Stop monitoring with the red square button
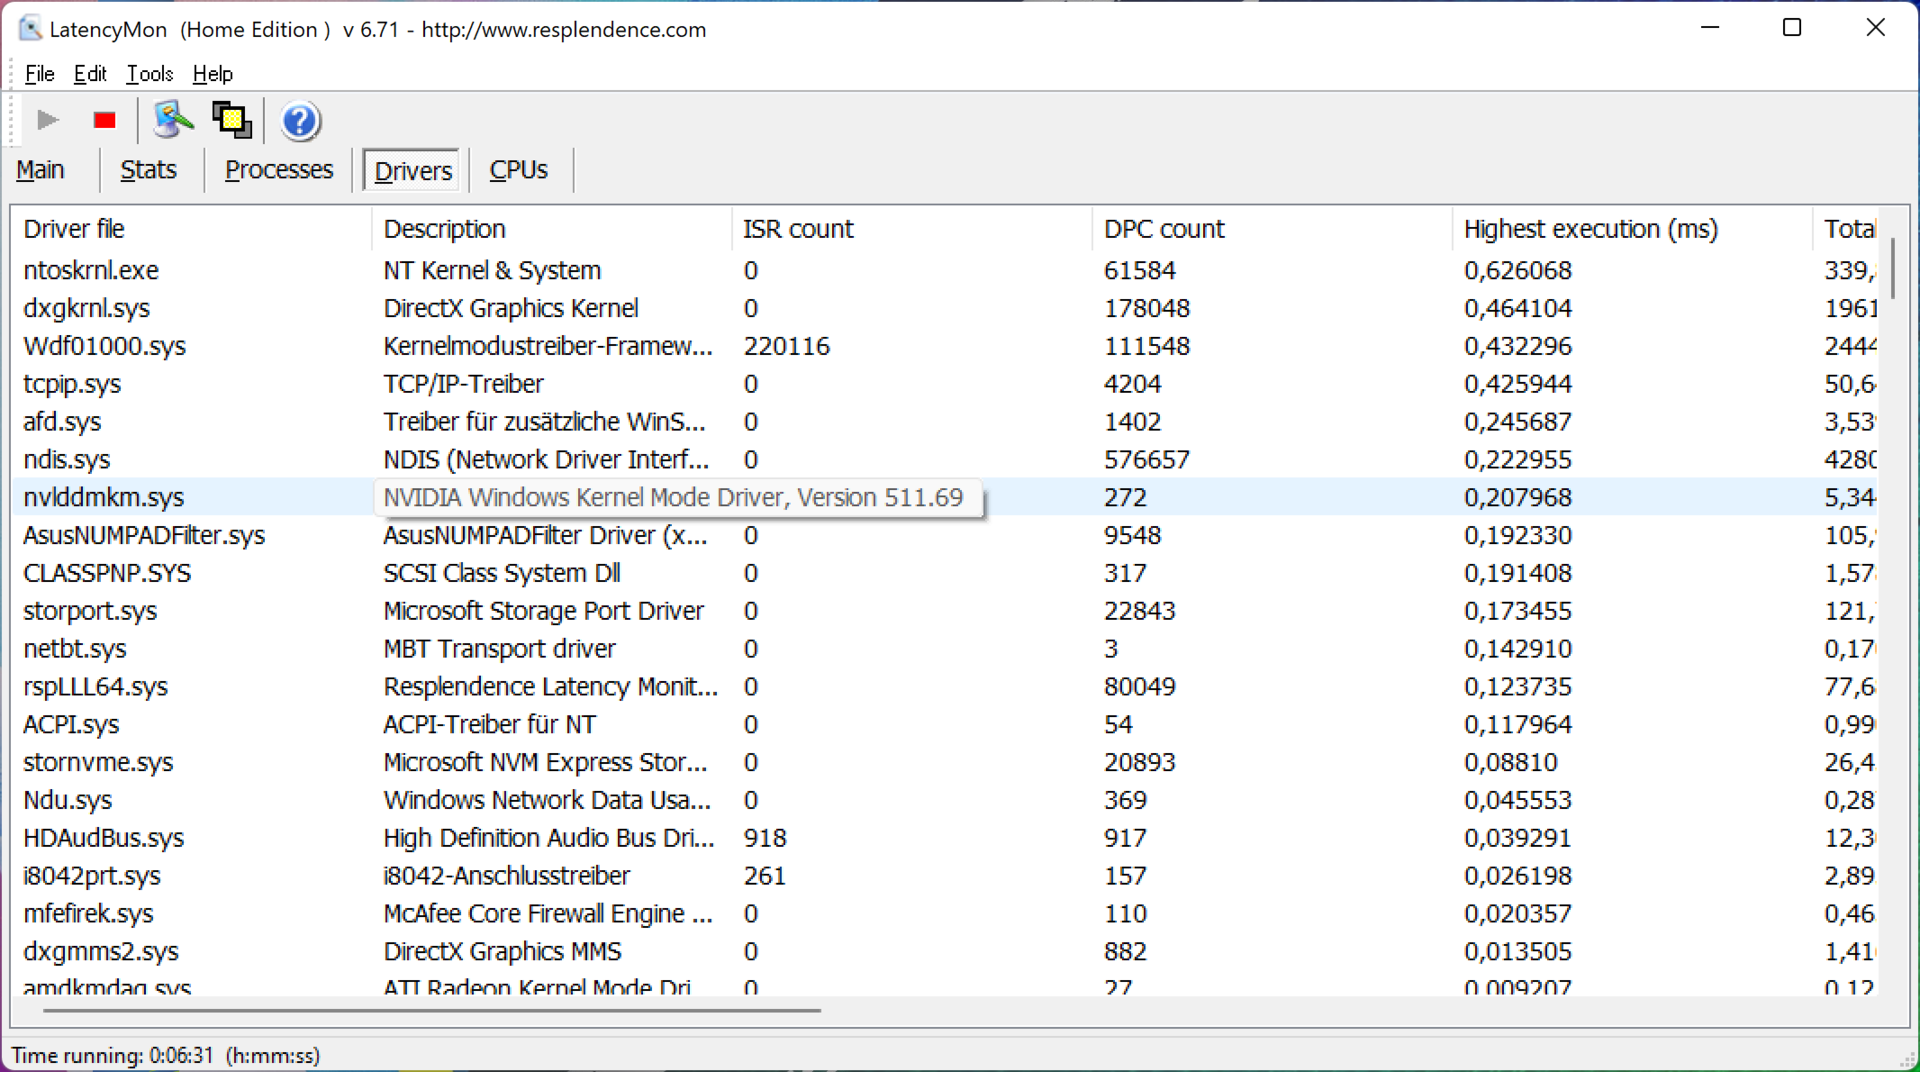1920x1072 pixels. (x=104, y=121)
